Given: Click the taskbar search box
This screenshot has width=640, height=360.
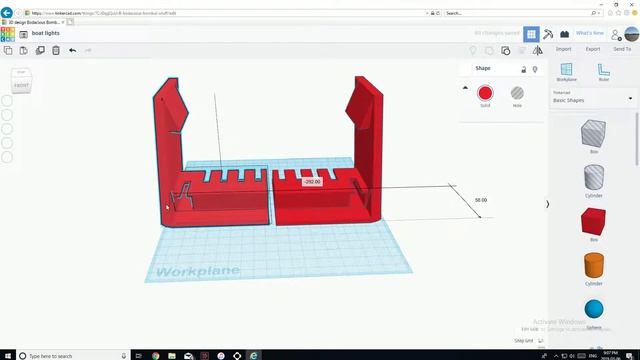Looking at the screenshot, I should [x=73, y=356].
